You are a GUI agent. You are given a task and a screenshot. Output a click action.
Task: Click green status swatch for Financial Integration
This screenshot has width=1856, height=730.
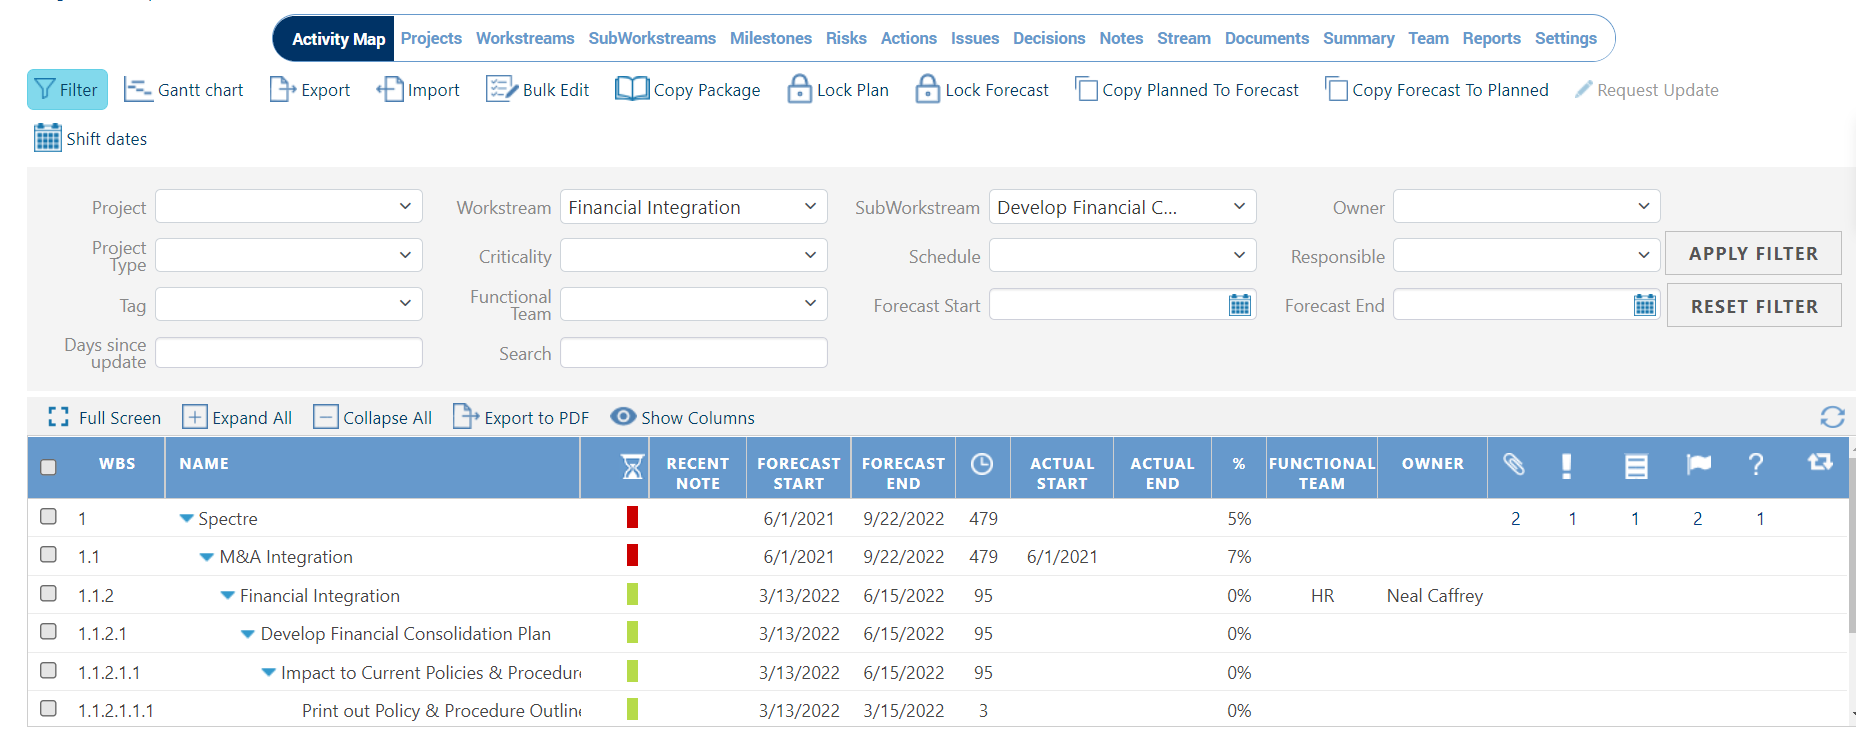coord(632,594)
